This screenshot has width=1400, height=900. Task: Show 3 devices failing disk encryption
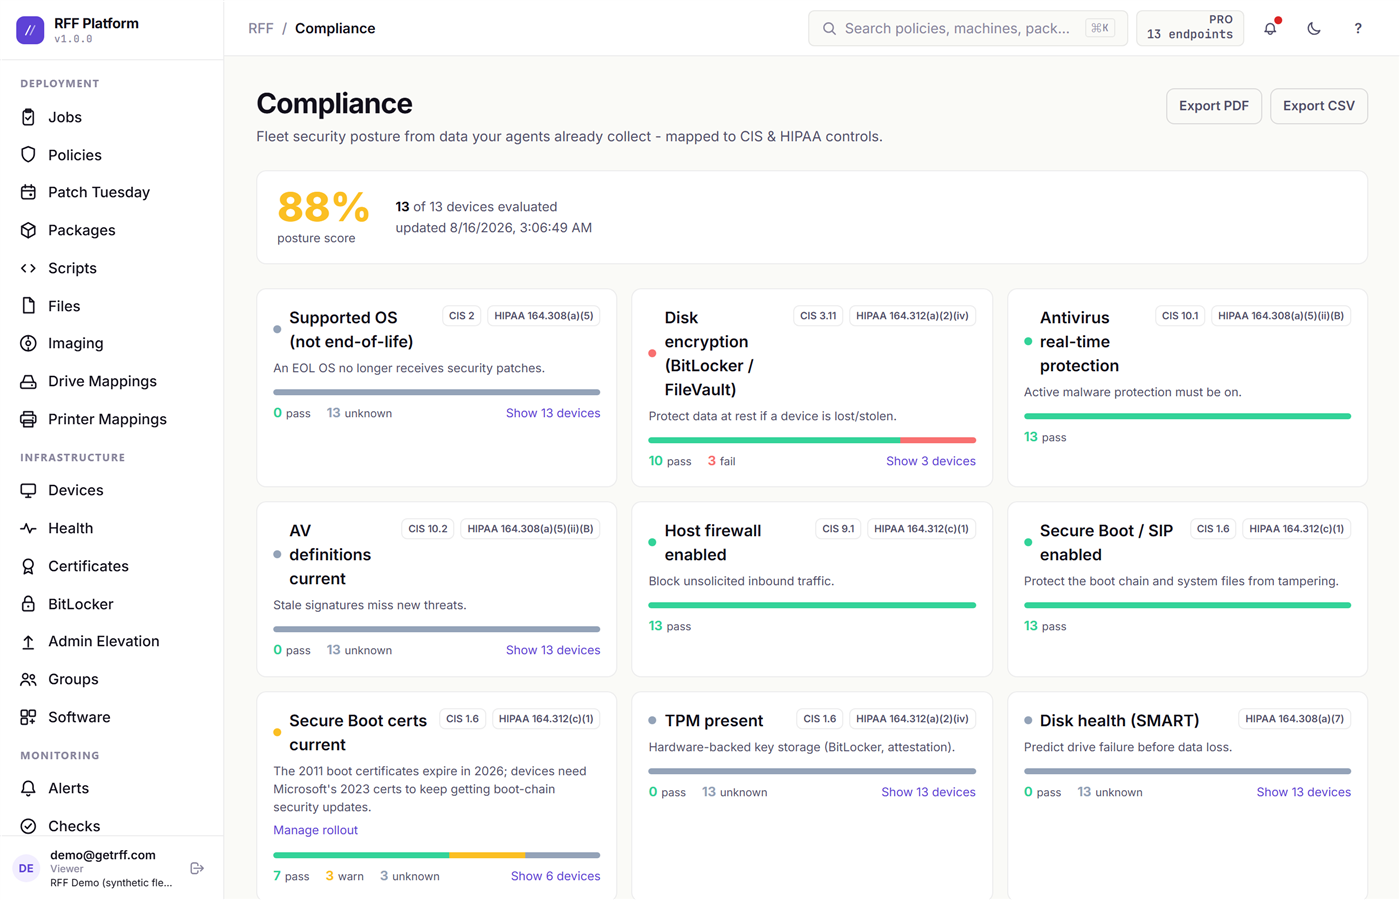point(931,461)
